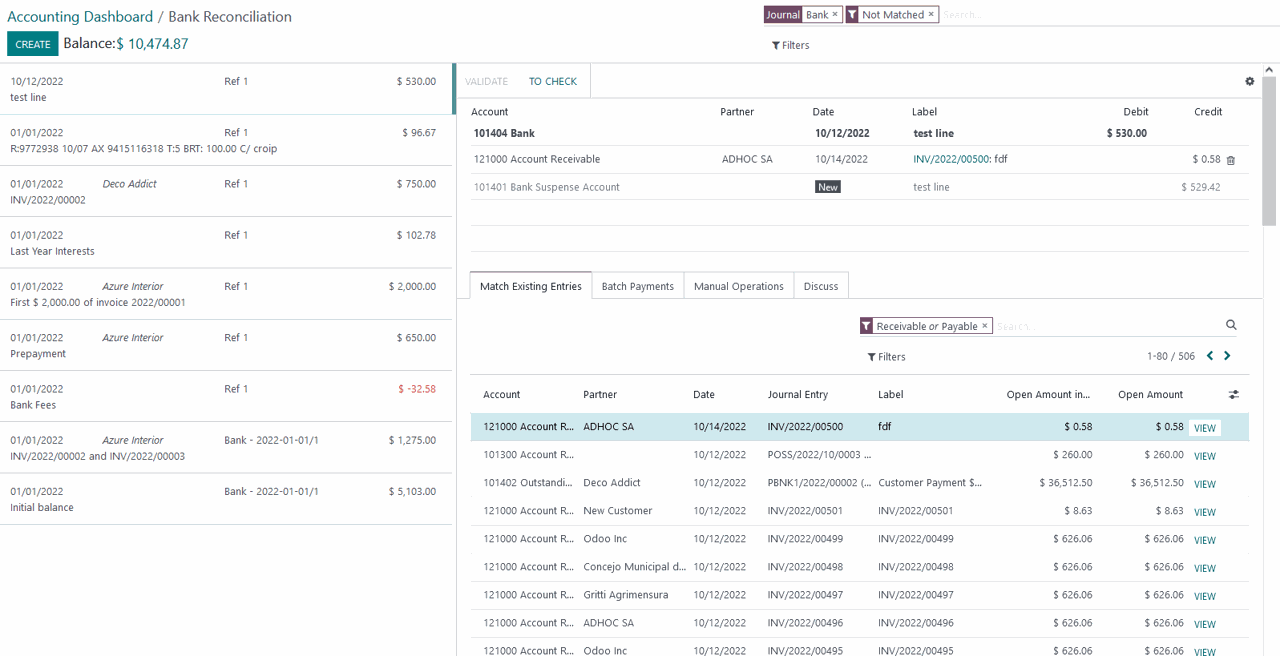Viewport: 1280px width, 656px height.
Task: Delete the INV/2022/00500 line using the trash icon
Action: tap(1230, 160)
